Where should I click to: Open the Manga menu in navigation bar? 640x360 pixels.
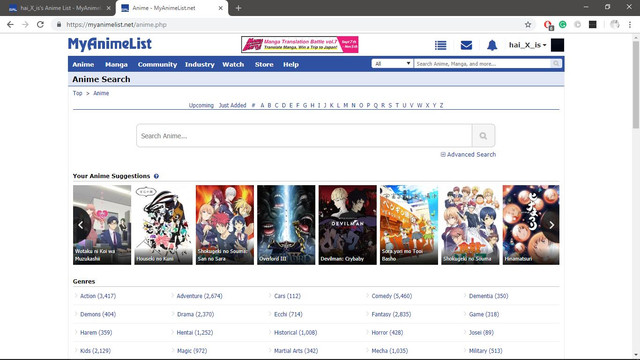click(x=116, y=64)
